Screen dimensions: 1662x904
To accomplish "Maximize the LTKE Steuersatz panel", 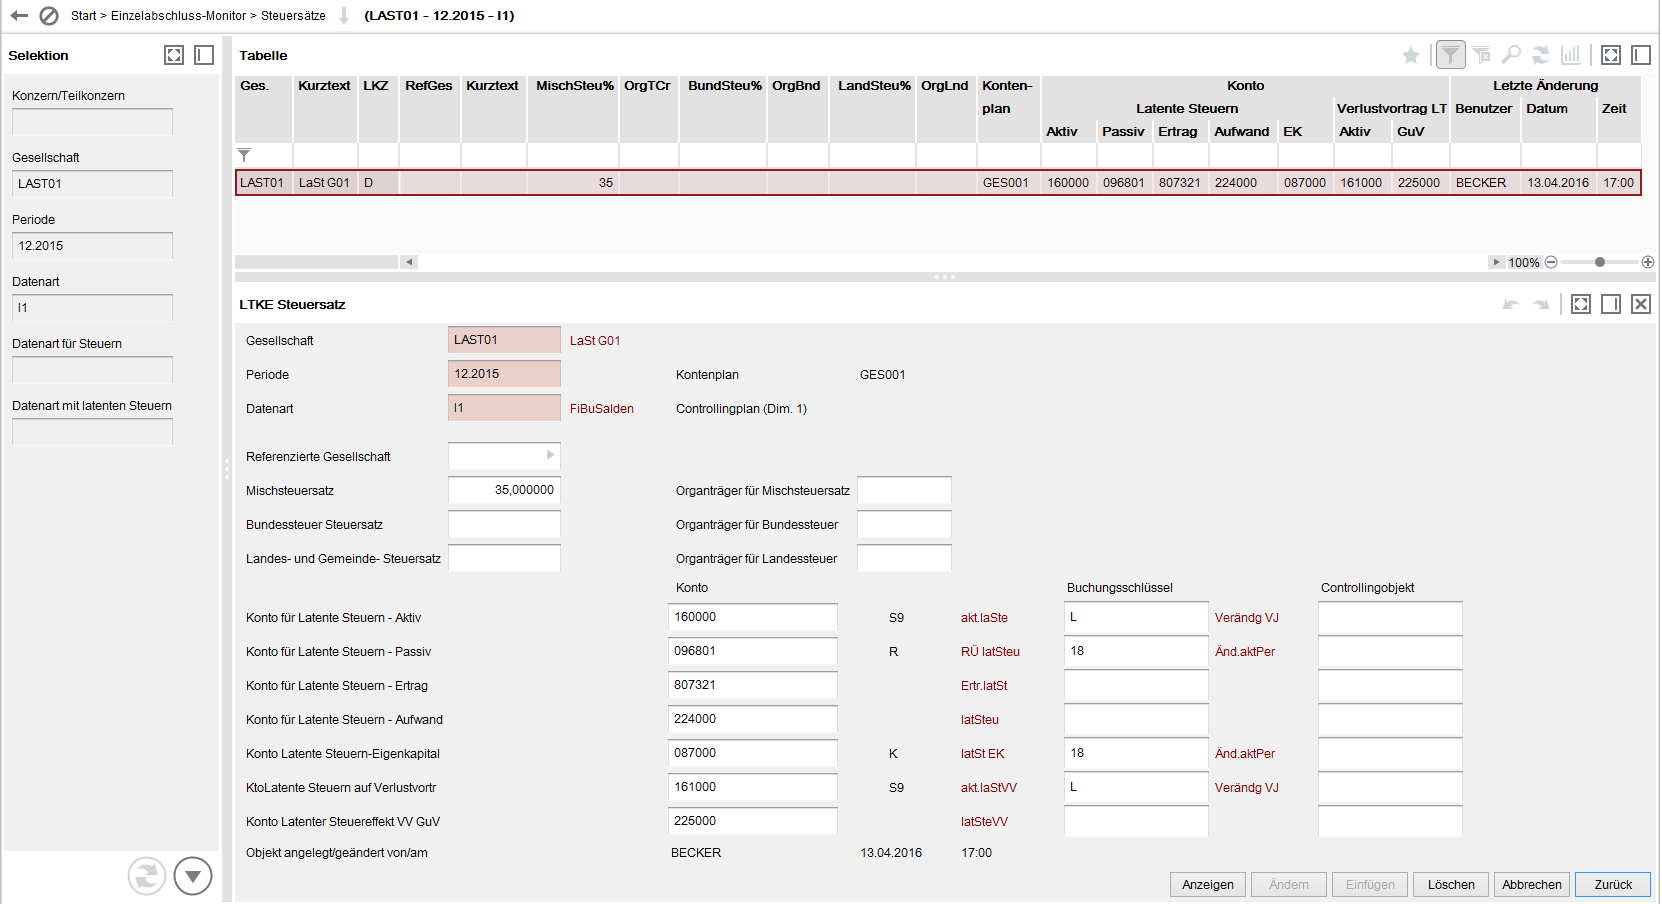I will [1581, 304].
